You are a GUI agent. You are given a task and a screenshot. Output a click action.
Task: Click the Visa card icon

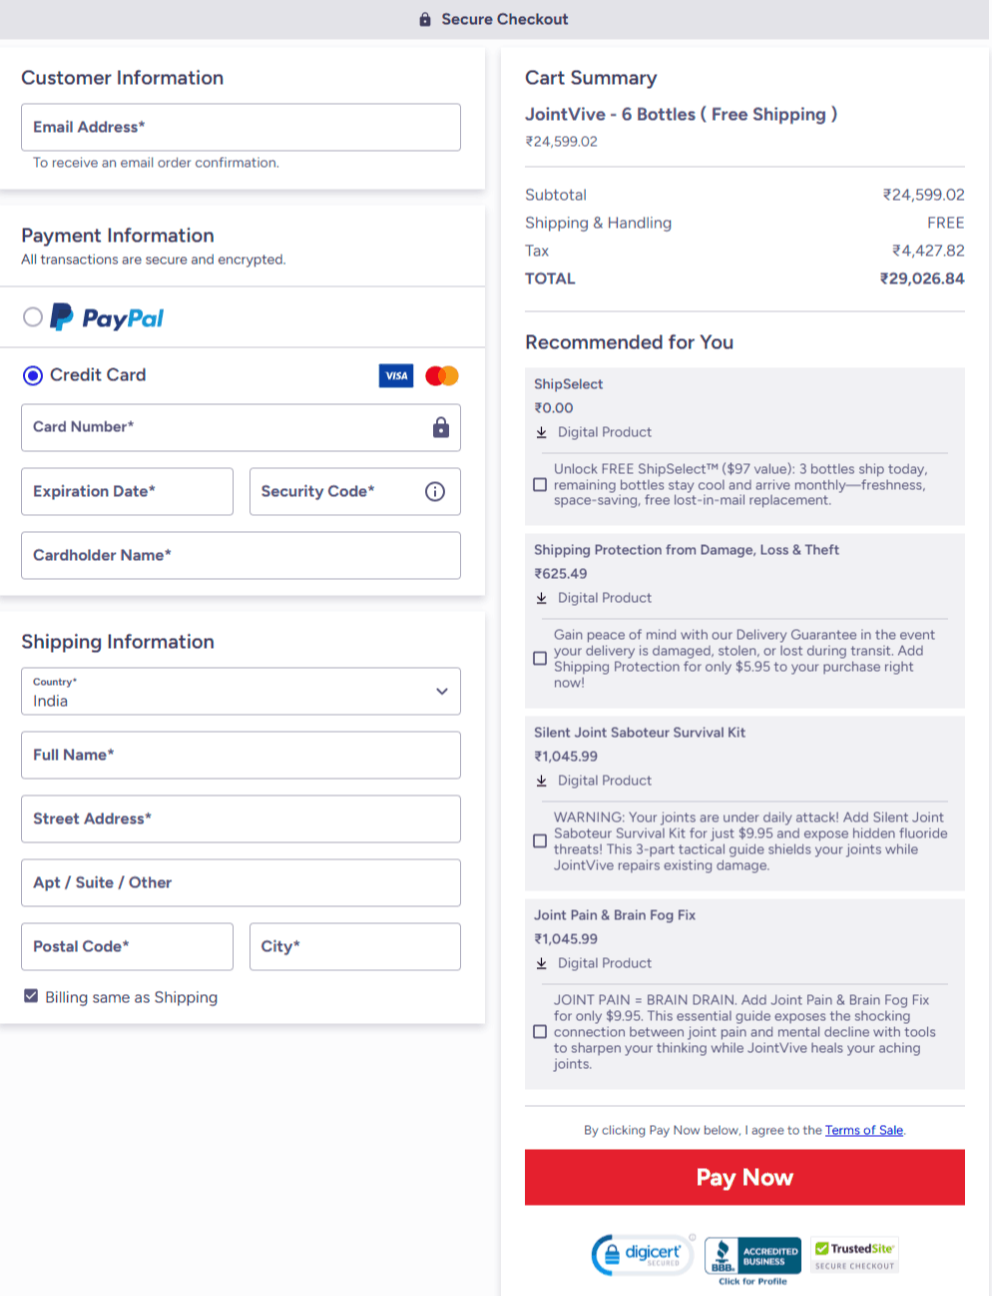coord(395,375)
